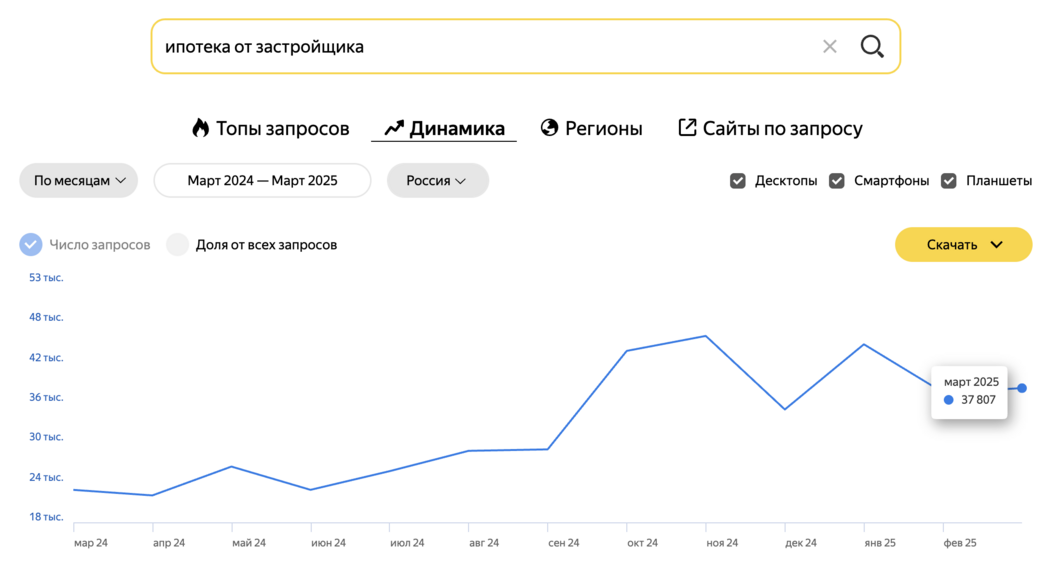This screenshot has height=573, width=1050.
Task: Open the По месяцам grouping dropdown
Action: 78,181
